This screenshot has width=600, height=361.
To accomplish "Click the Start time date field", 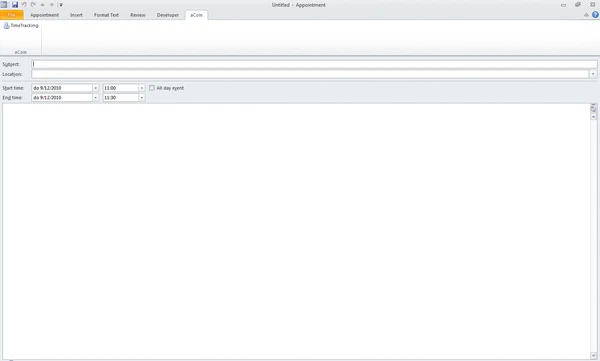I will 62,88.
